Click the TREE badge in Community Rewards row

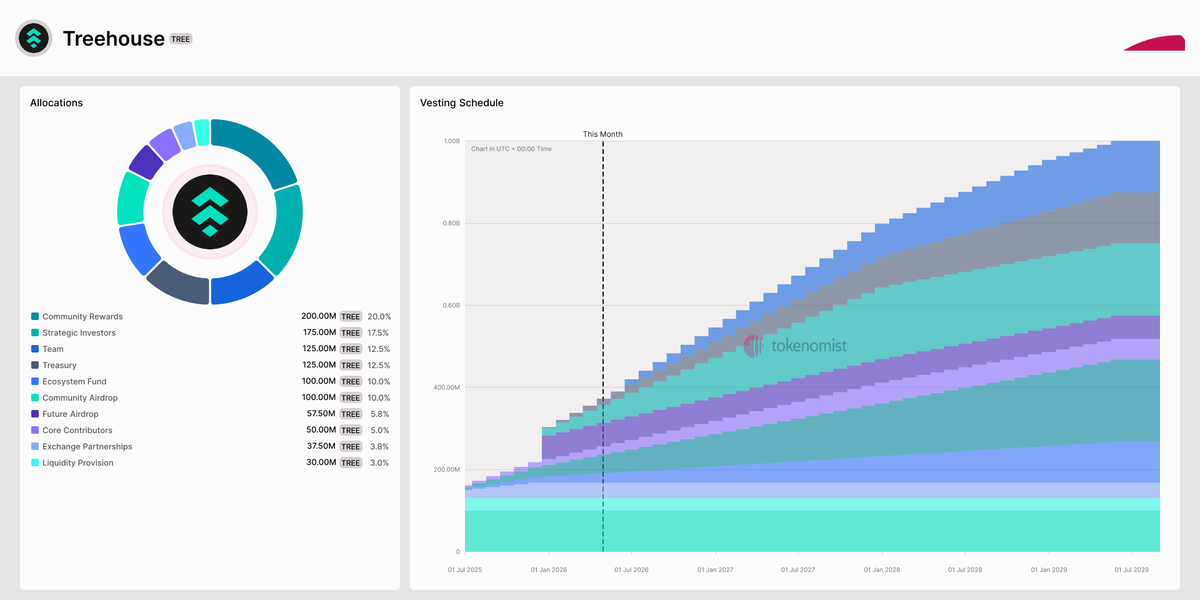pos(350,317)
